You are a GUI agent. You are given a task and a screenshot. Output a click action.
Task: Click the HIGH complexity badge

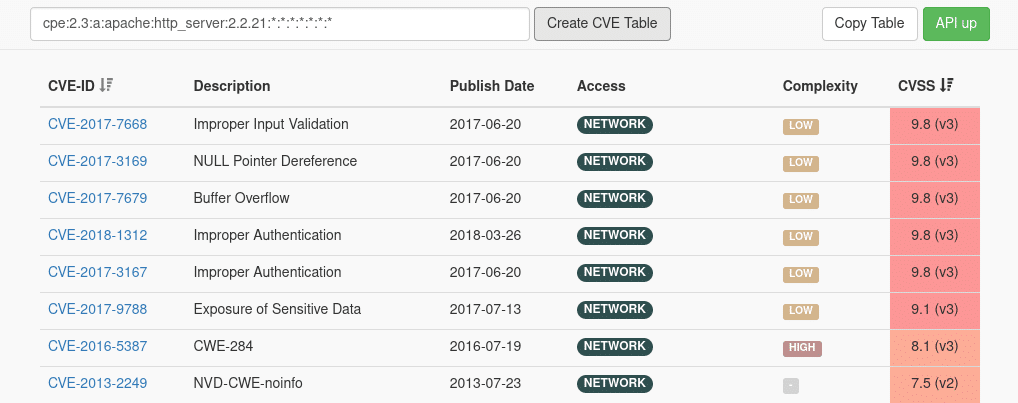(x=802, y=348)
